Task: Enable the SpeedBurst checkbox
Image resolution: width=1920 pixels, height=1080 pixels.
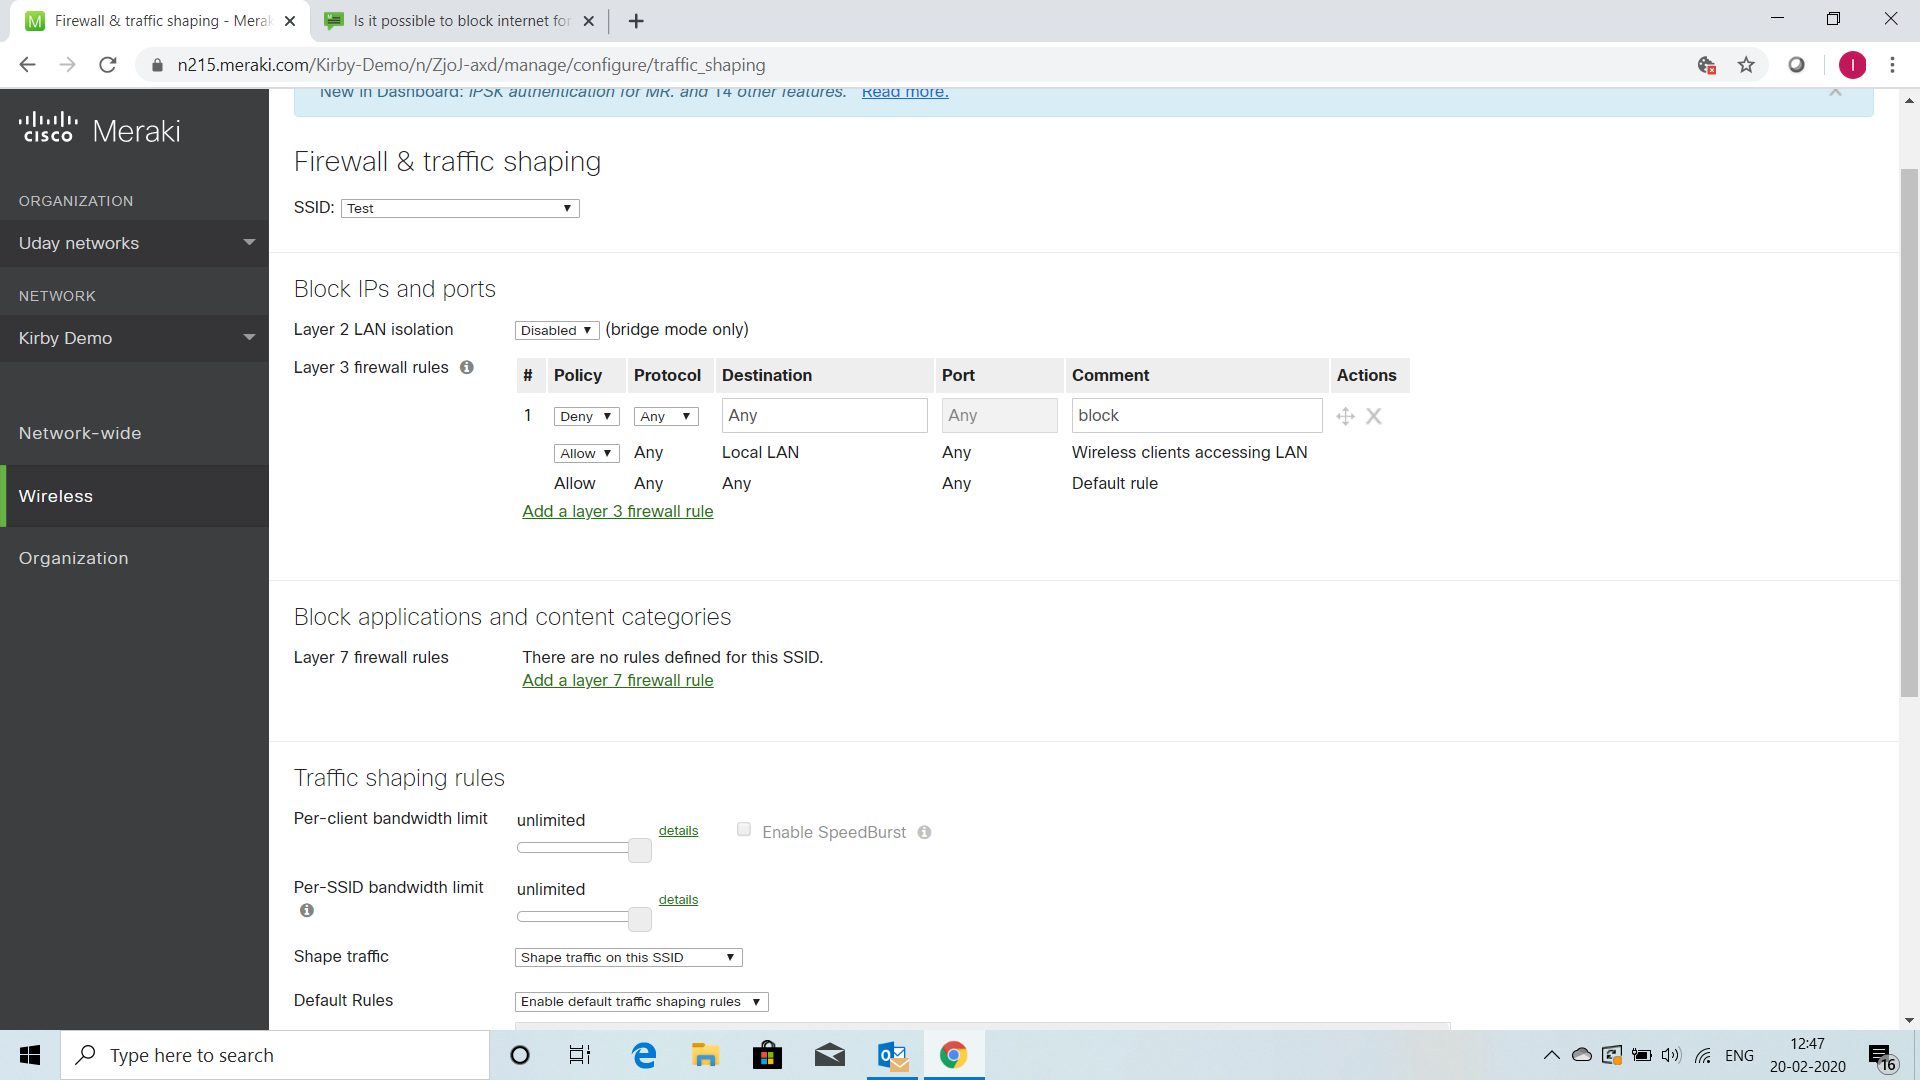Action: point(743,829)
